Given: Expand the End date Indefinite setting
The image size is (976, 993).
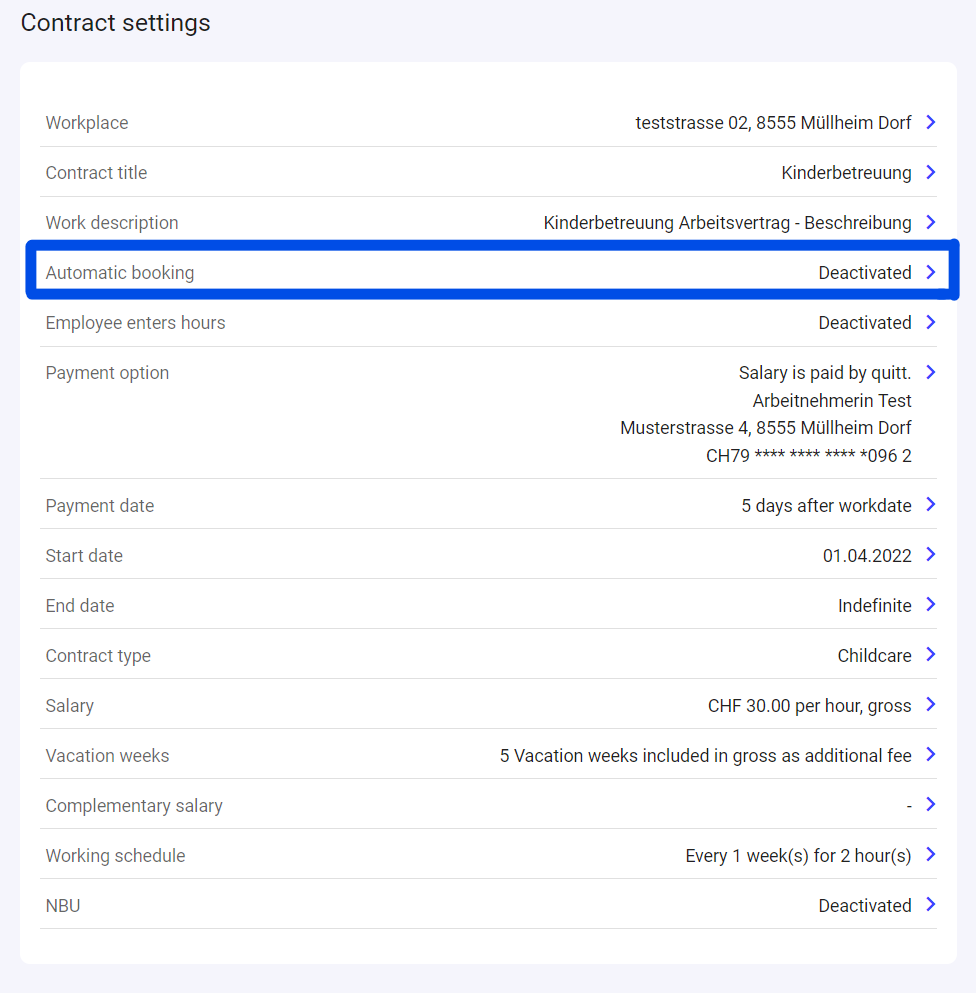Looking at the screenshot, I should (930, 605).
